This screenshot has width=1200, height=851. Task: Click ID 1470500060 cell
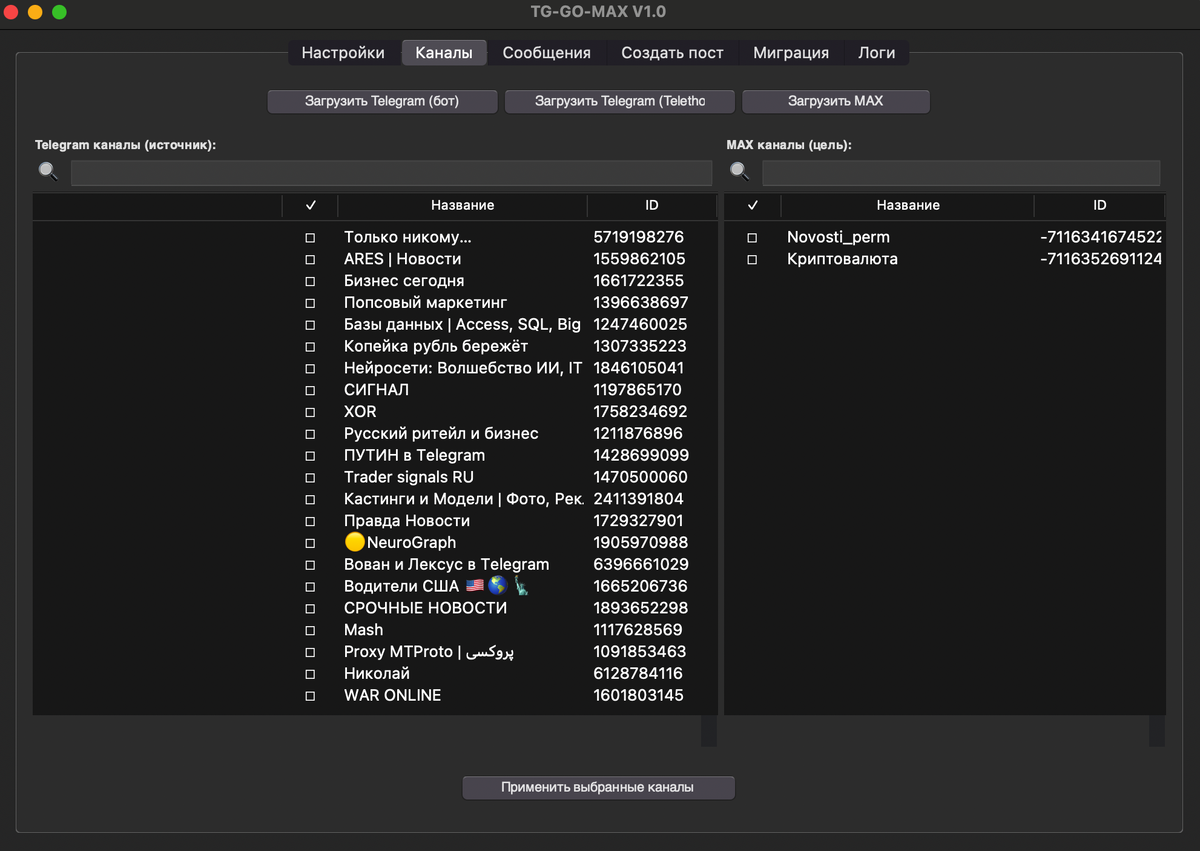pos(641,478)
